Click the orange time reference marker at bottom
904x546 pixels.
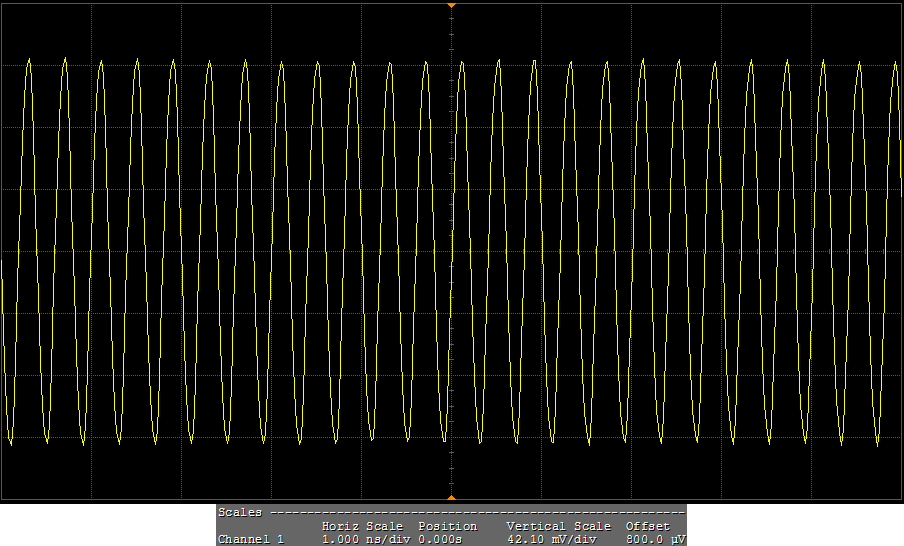451,497
